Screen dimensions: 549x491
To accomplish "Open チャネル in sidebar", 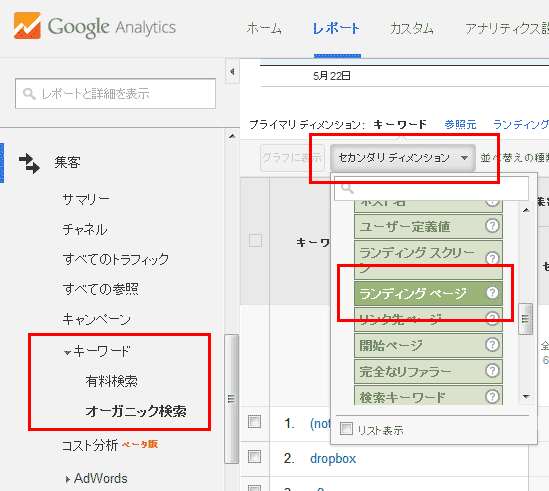I will [85, 229].
